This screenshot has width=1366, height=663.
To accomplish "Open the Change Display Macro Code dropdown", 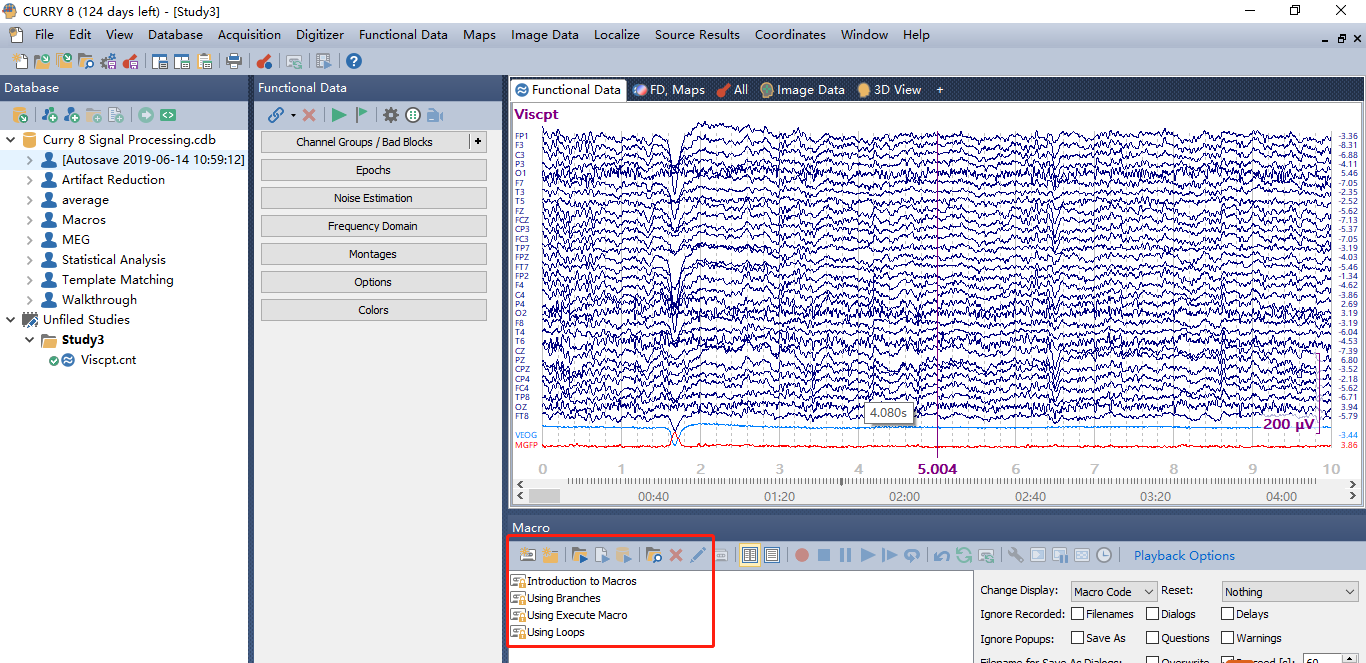I will point(1113,592).
